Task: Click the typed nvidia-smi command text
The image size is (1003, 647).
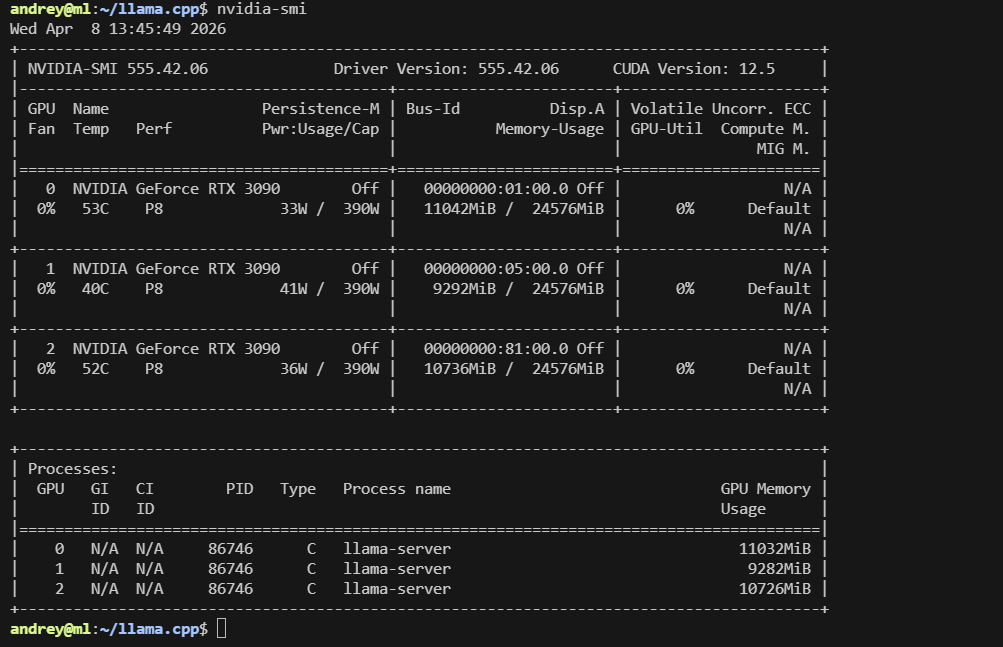Action: (x=262, y=9)
